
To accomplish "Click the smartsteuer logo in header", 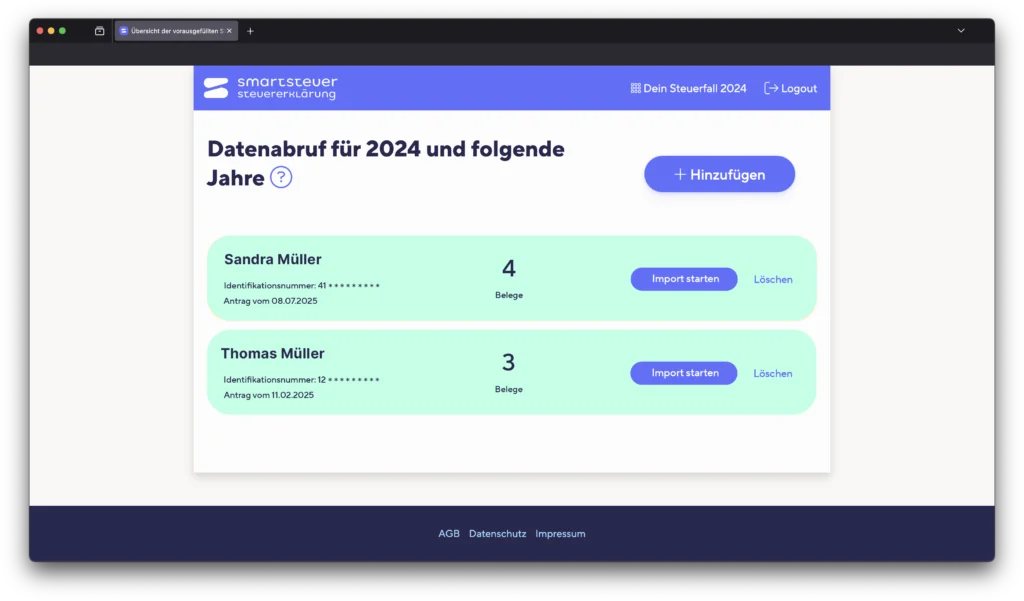I will pos(270,88).
